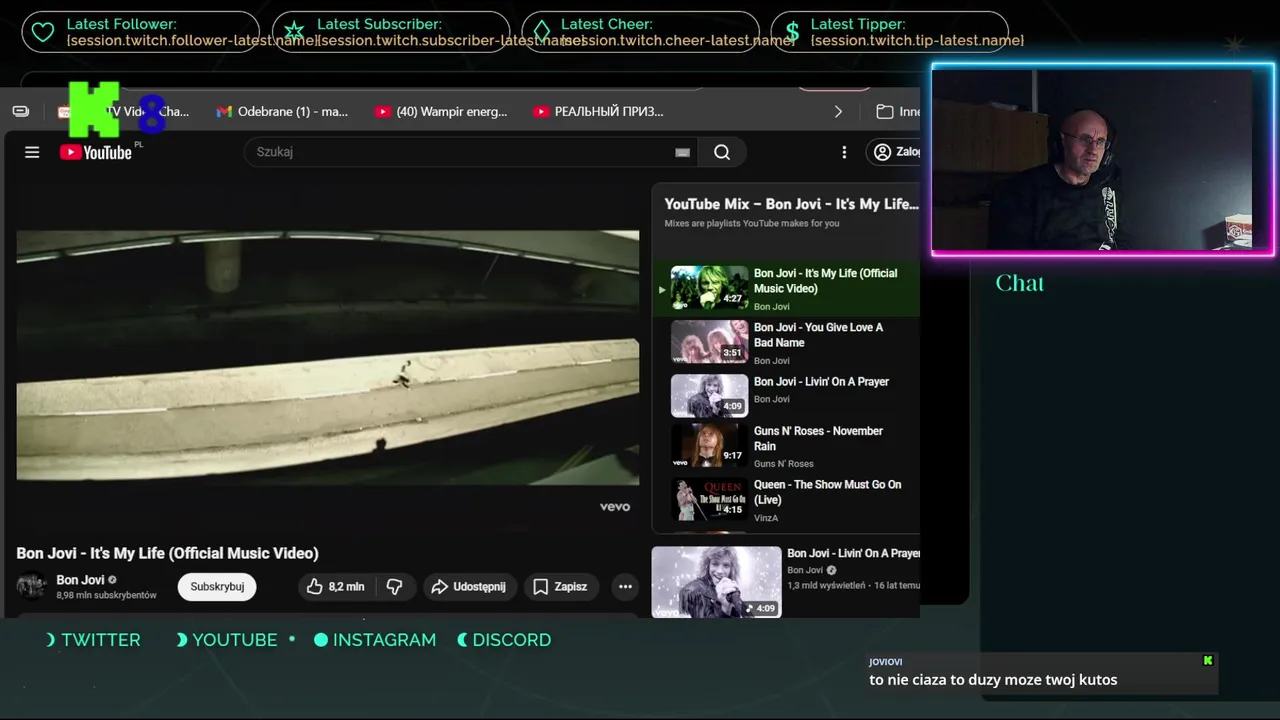
Task: Open the Odebrane Gmail bookmark
Action: [x=282, y=112]
